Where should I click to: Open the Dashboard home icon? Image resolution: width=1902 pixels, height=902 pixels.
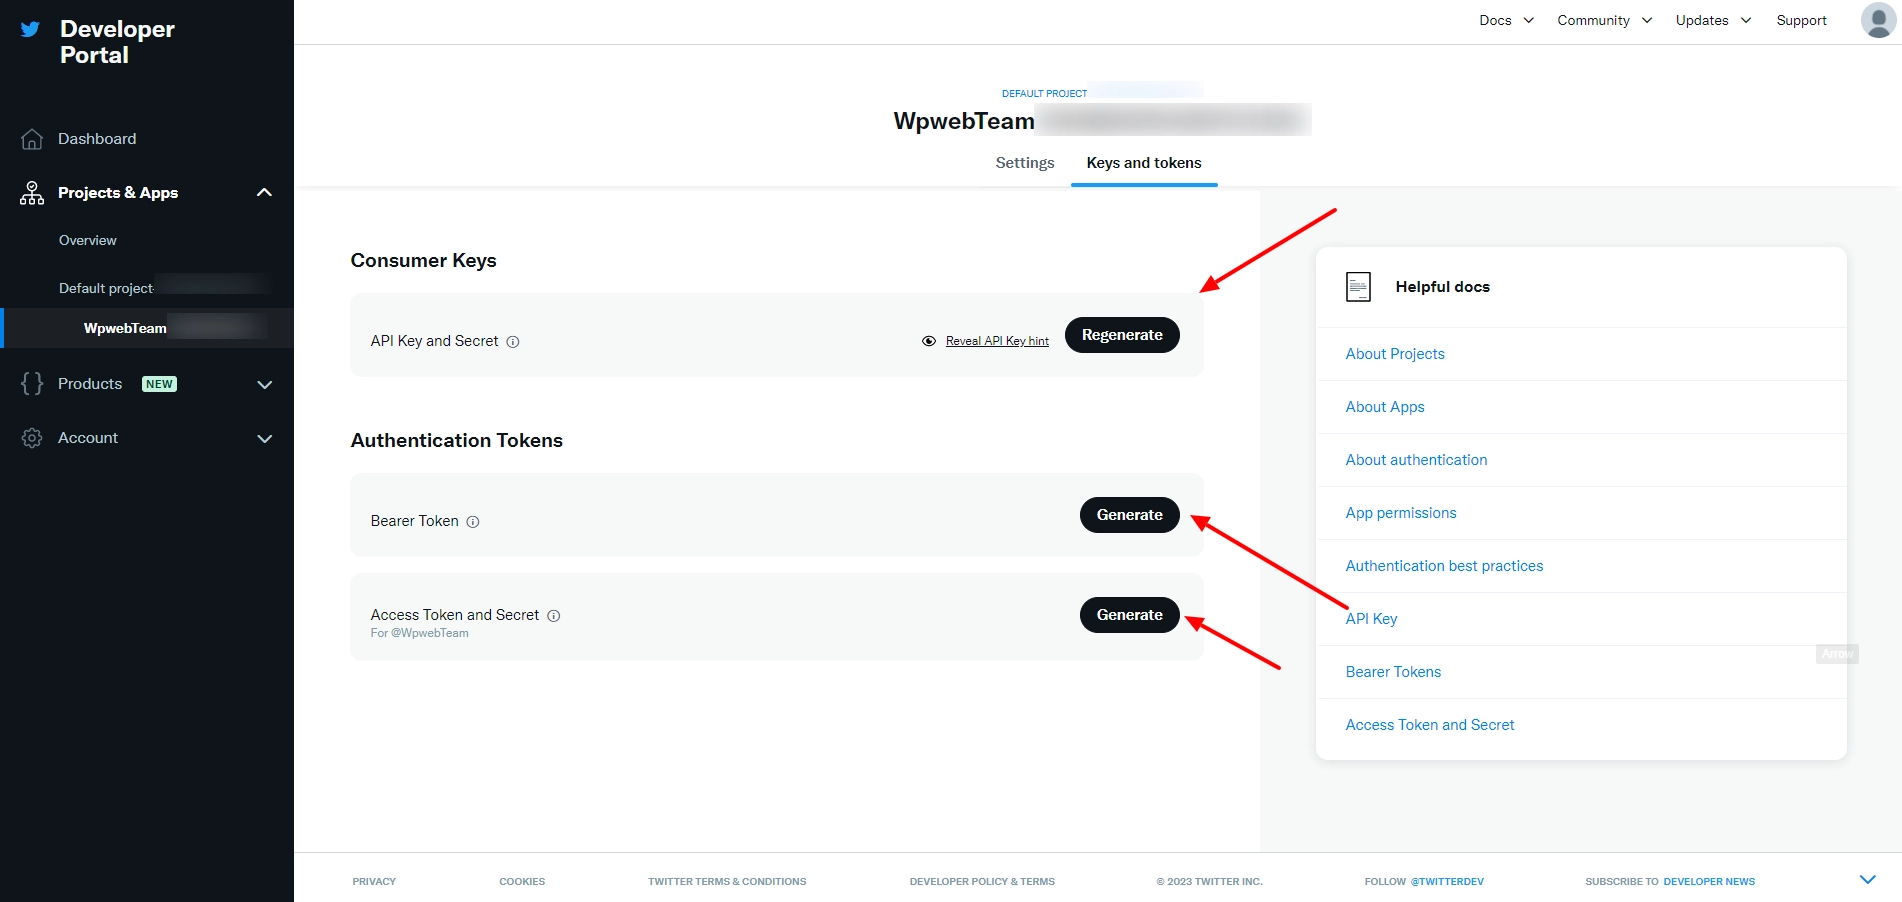click(32, 139)
